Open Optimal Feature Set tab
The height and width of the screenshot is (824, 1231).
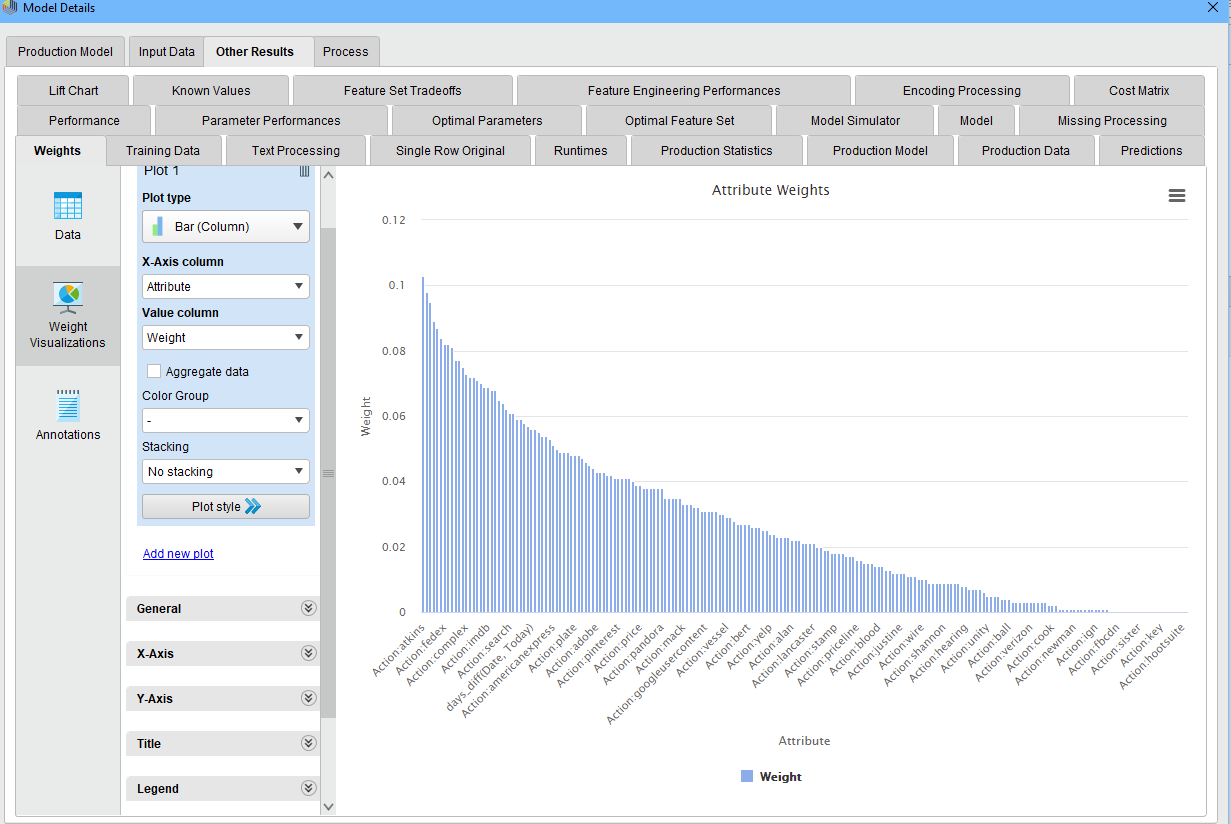click(x=680, y=121)
